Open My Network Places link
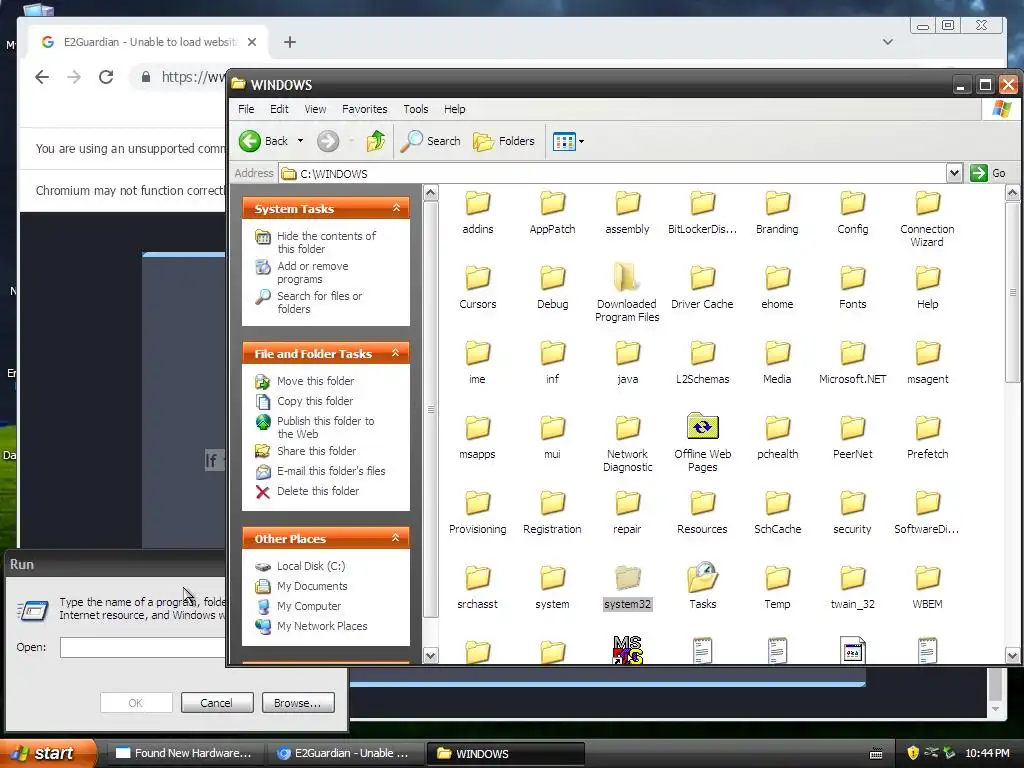 321,626
